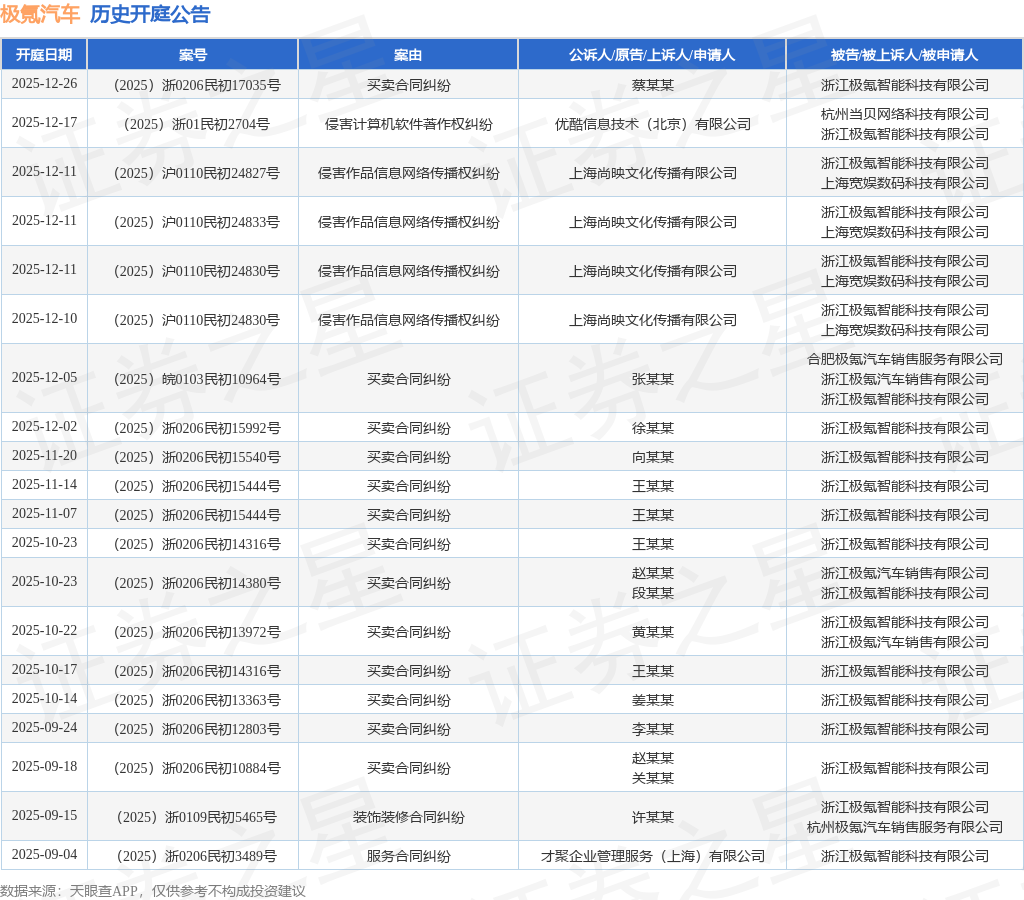Click the date 2025-09-24

click(x=44, y=728)
